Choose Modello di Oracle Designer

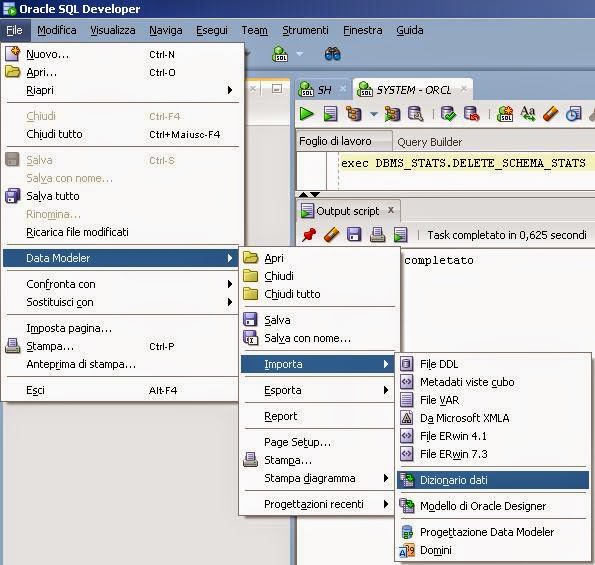pos(493,506)
